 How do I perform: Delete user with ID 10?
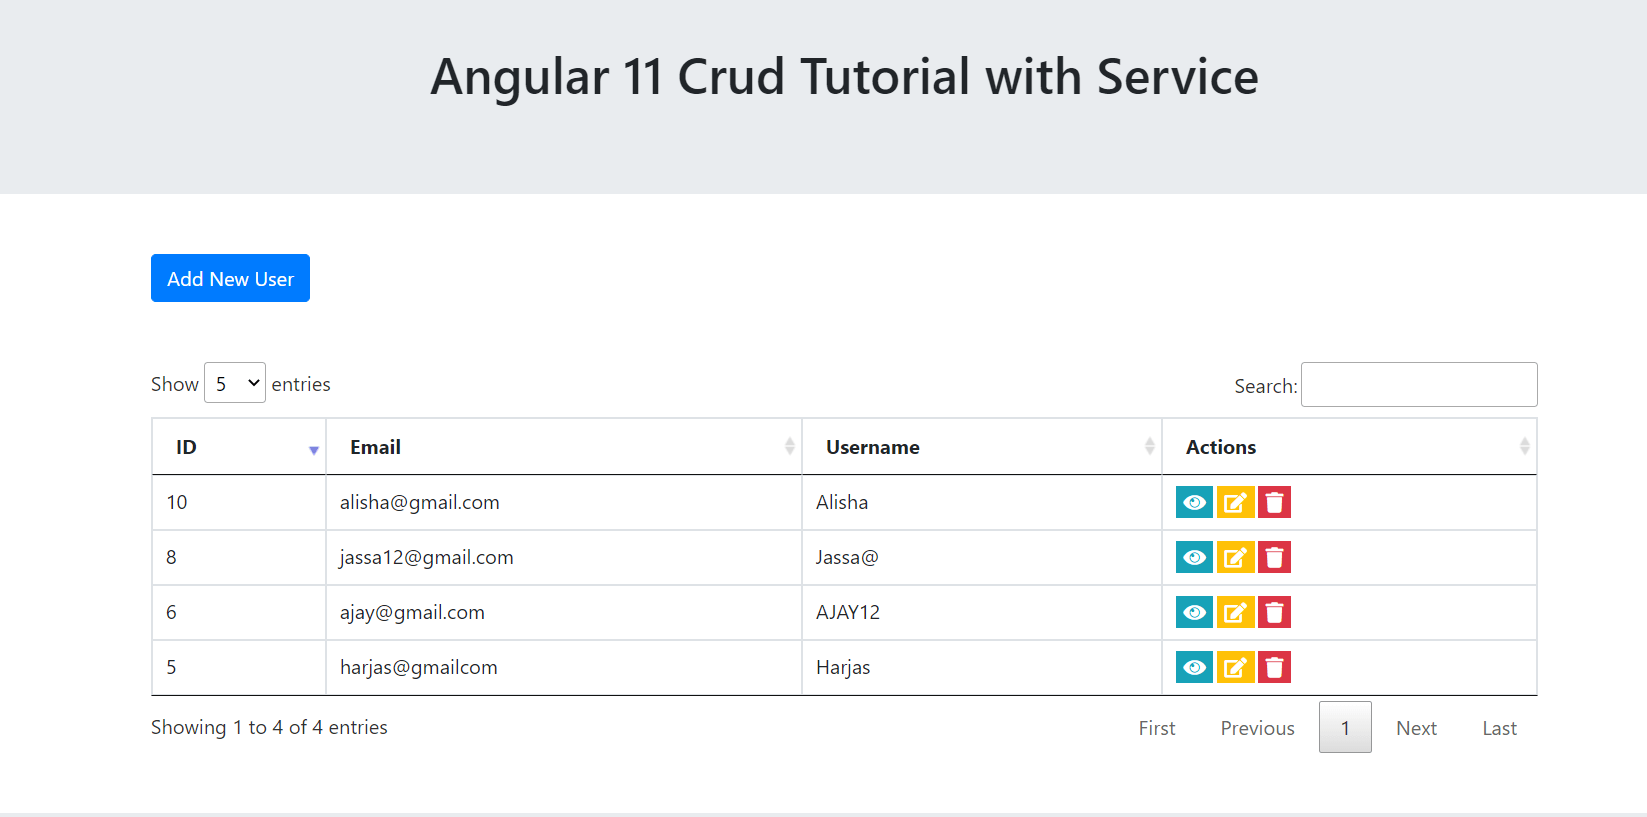click(x=1274, y=502)
